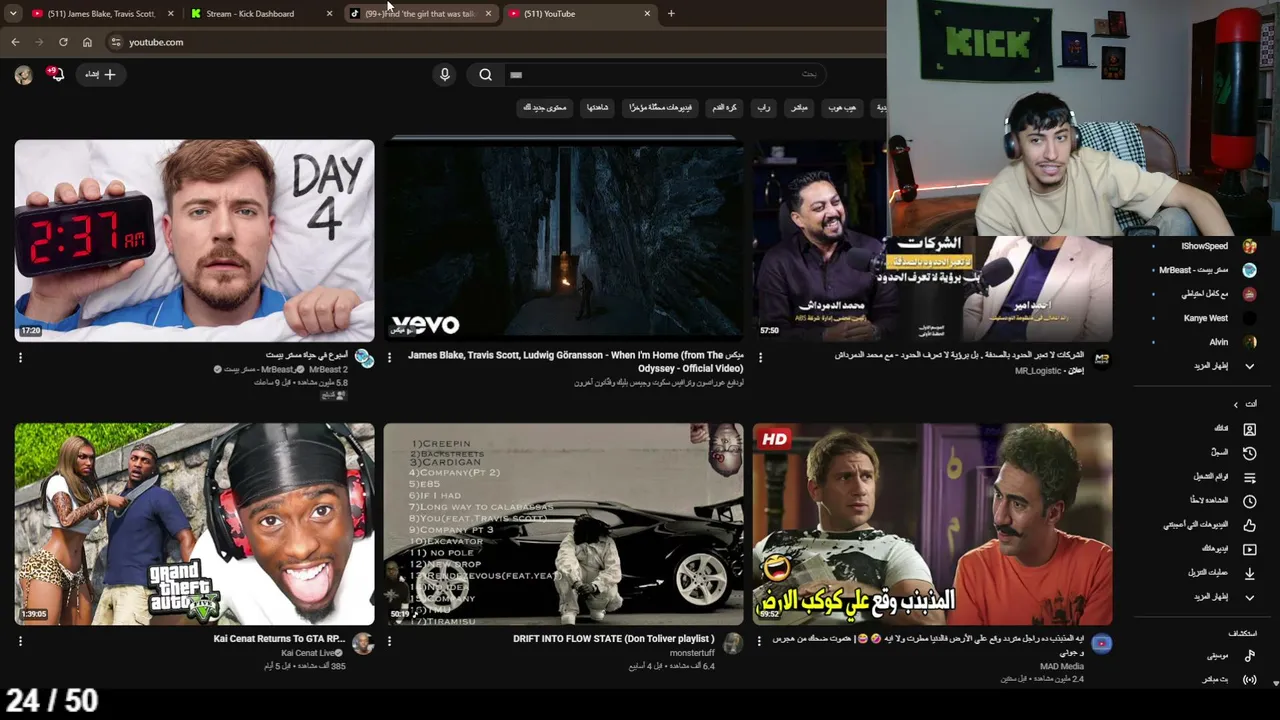Open Watch Later (المشاهدة لاحقًا) clock icon
Screen dimensions: 1280x720
(1249, 501)
